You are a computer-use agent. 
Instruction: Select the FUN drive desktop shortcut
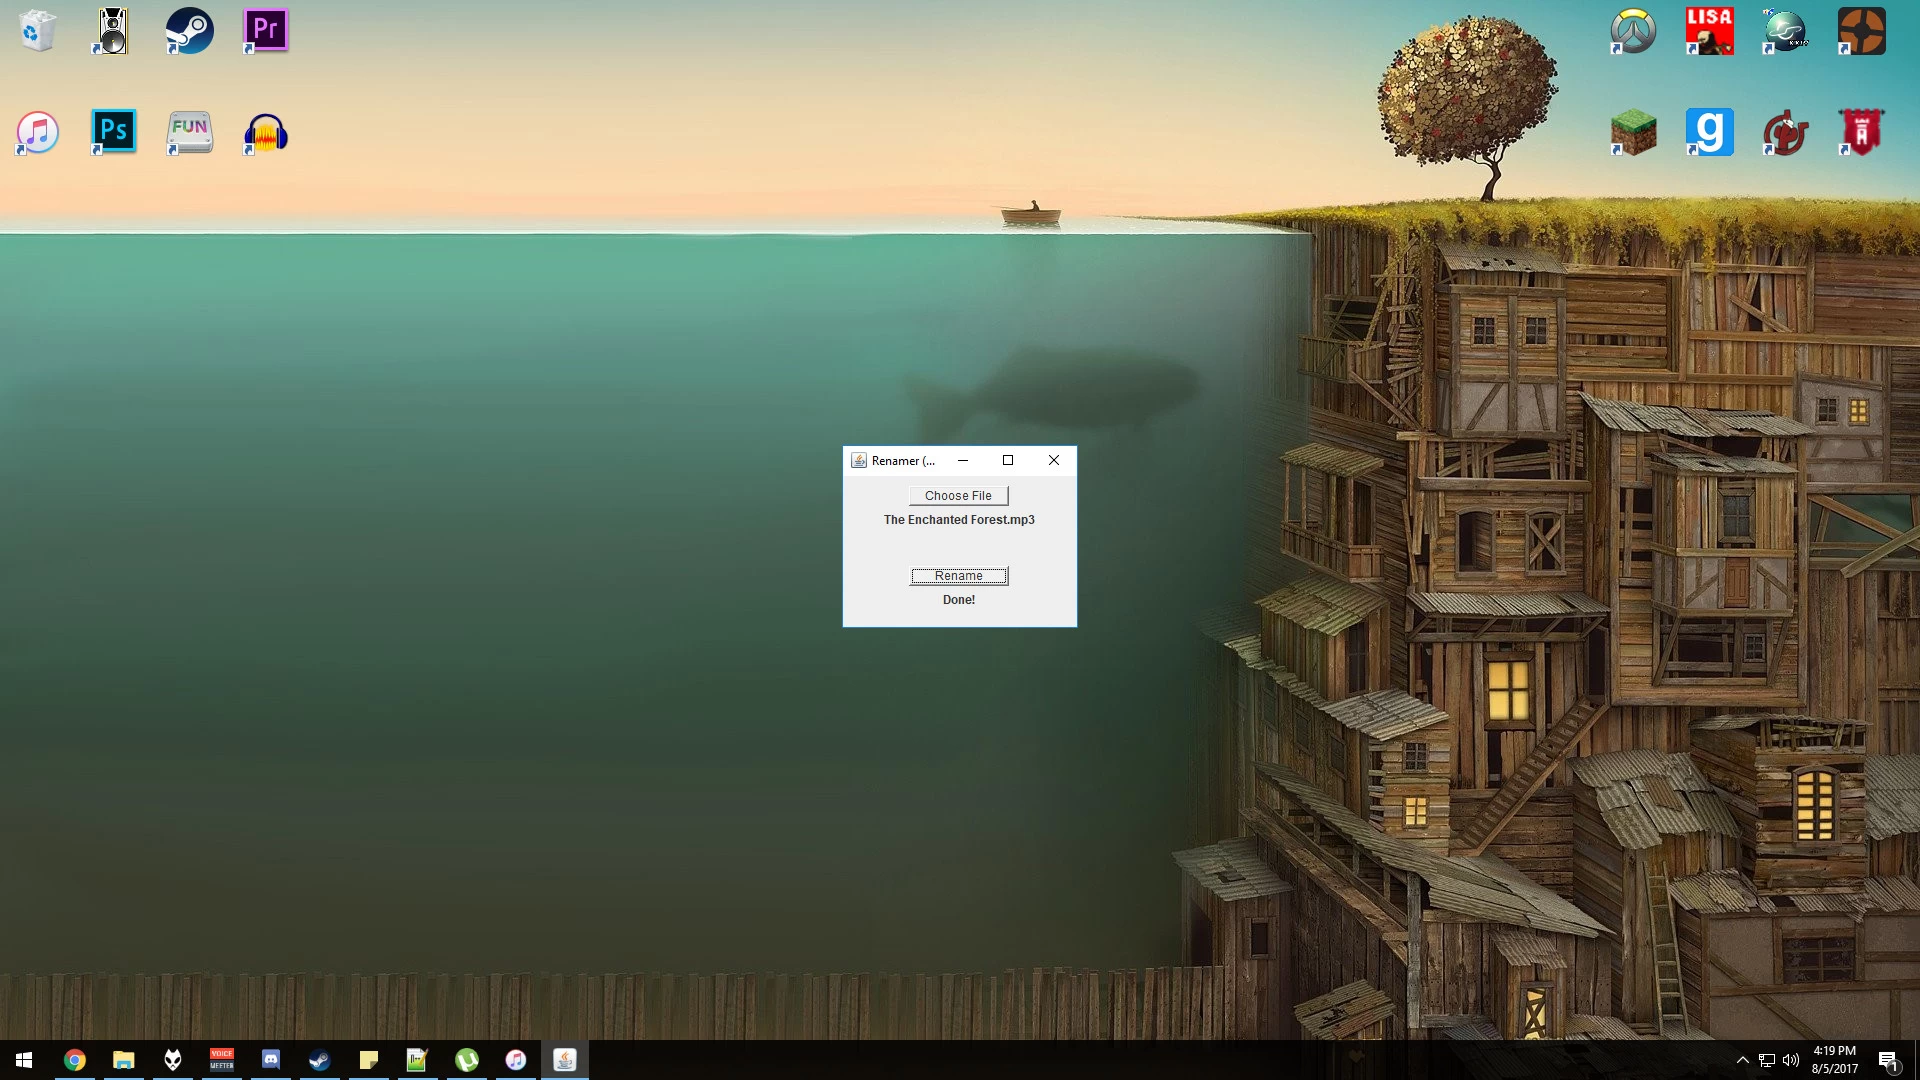click(189, 132)
